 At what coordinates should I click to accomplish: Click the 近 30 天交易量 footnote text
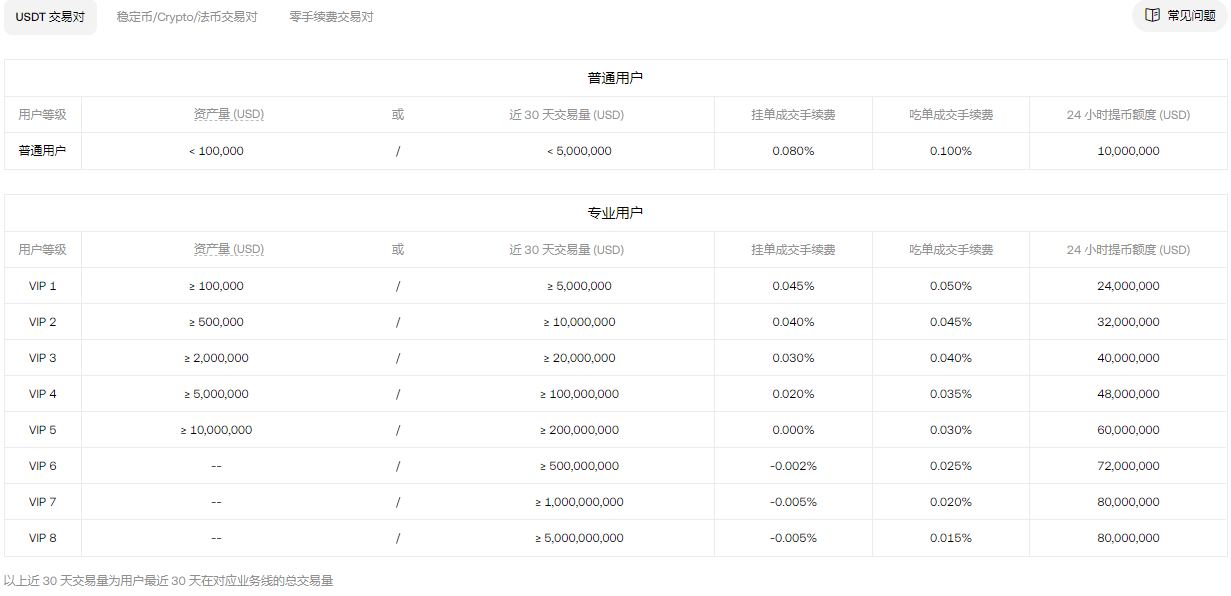click(168, 580)
